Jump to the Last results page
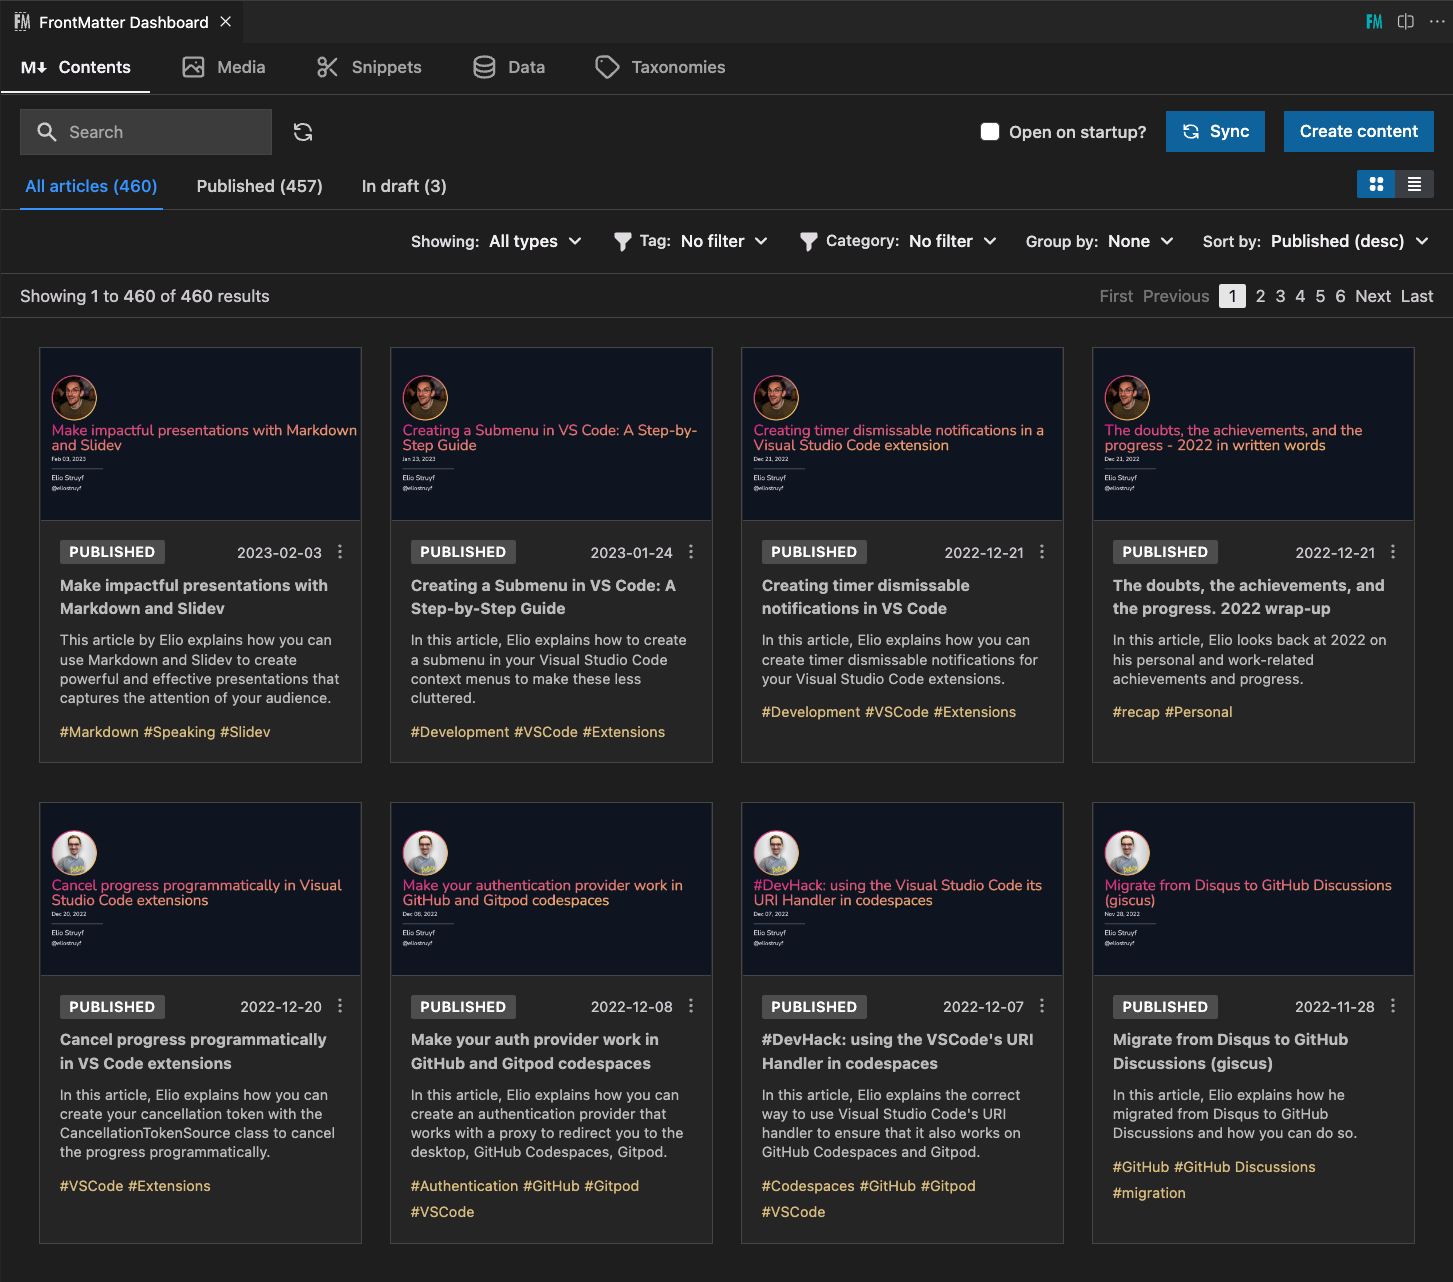 click(1417, 296)
